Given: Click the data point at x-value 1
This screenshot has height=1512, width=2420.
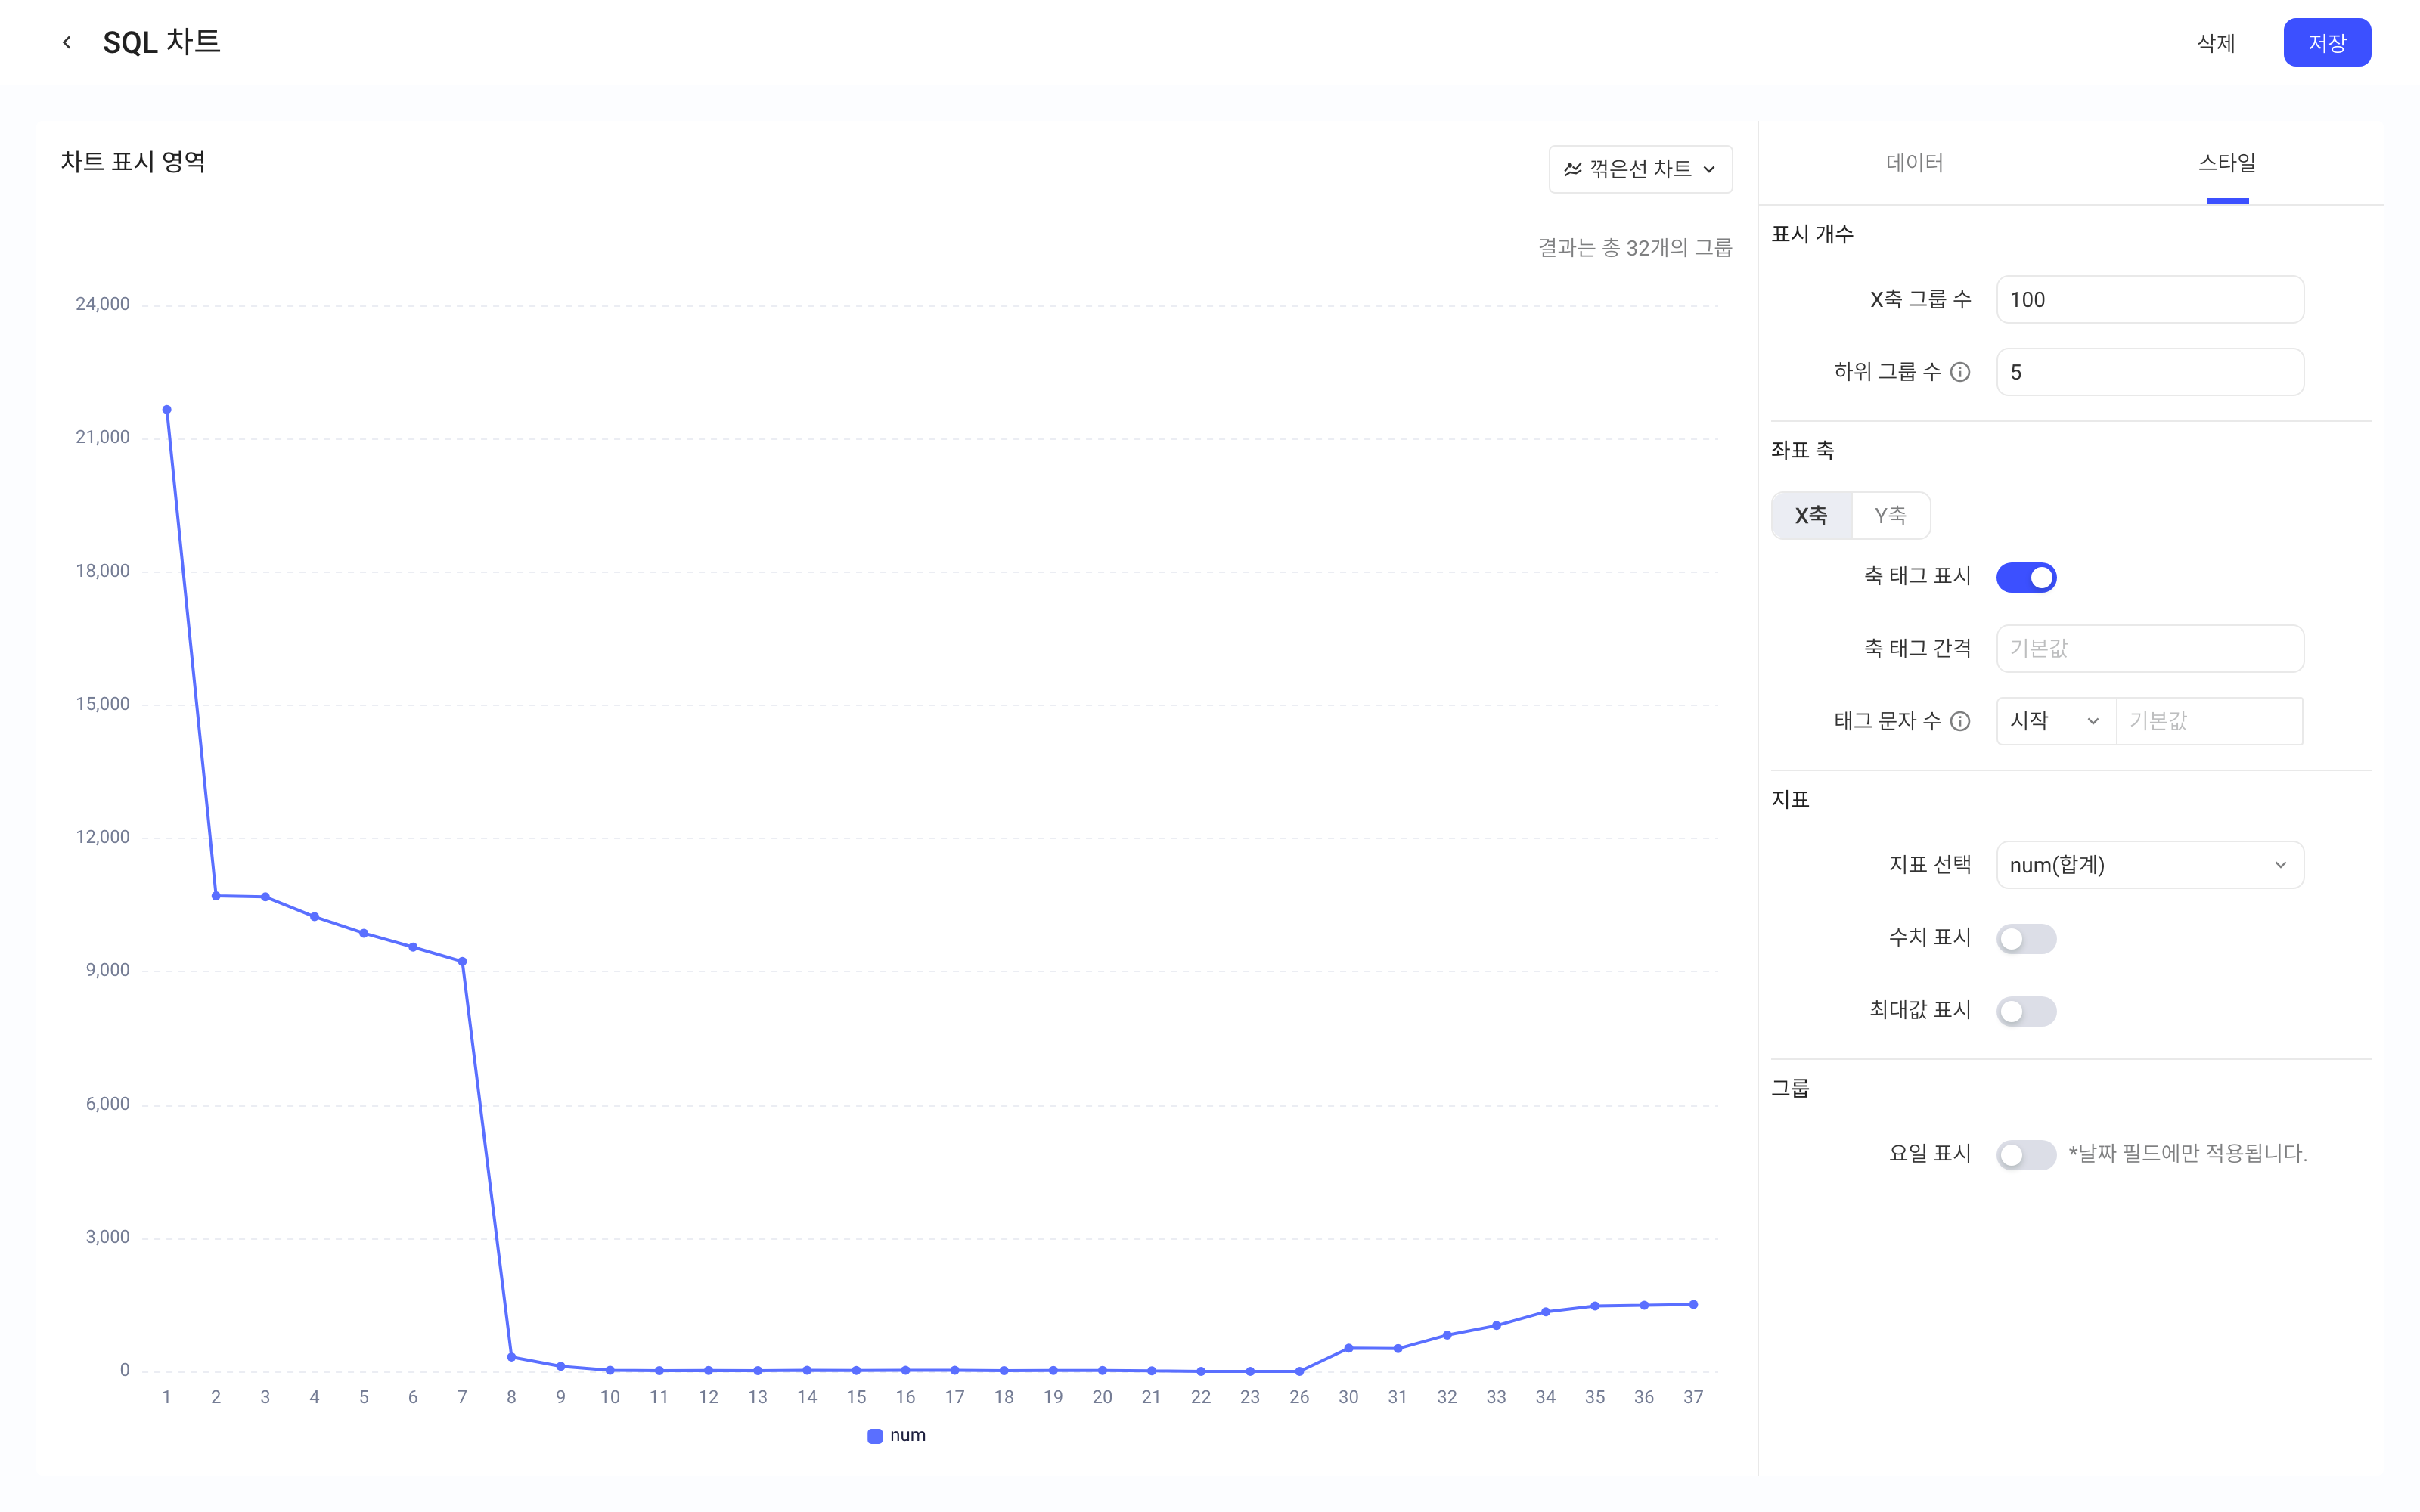Looking at the screenshot, I should 167,410.
